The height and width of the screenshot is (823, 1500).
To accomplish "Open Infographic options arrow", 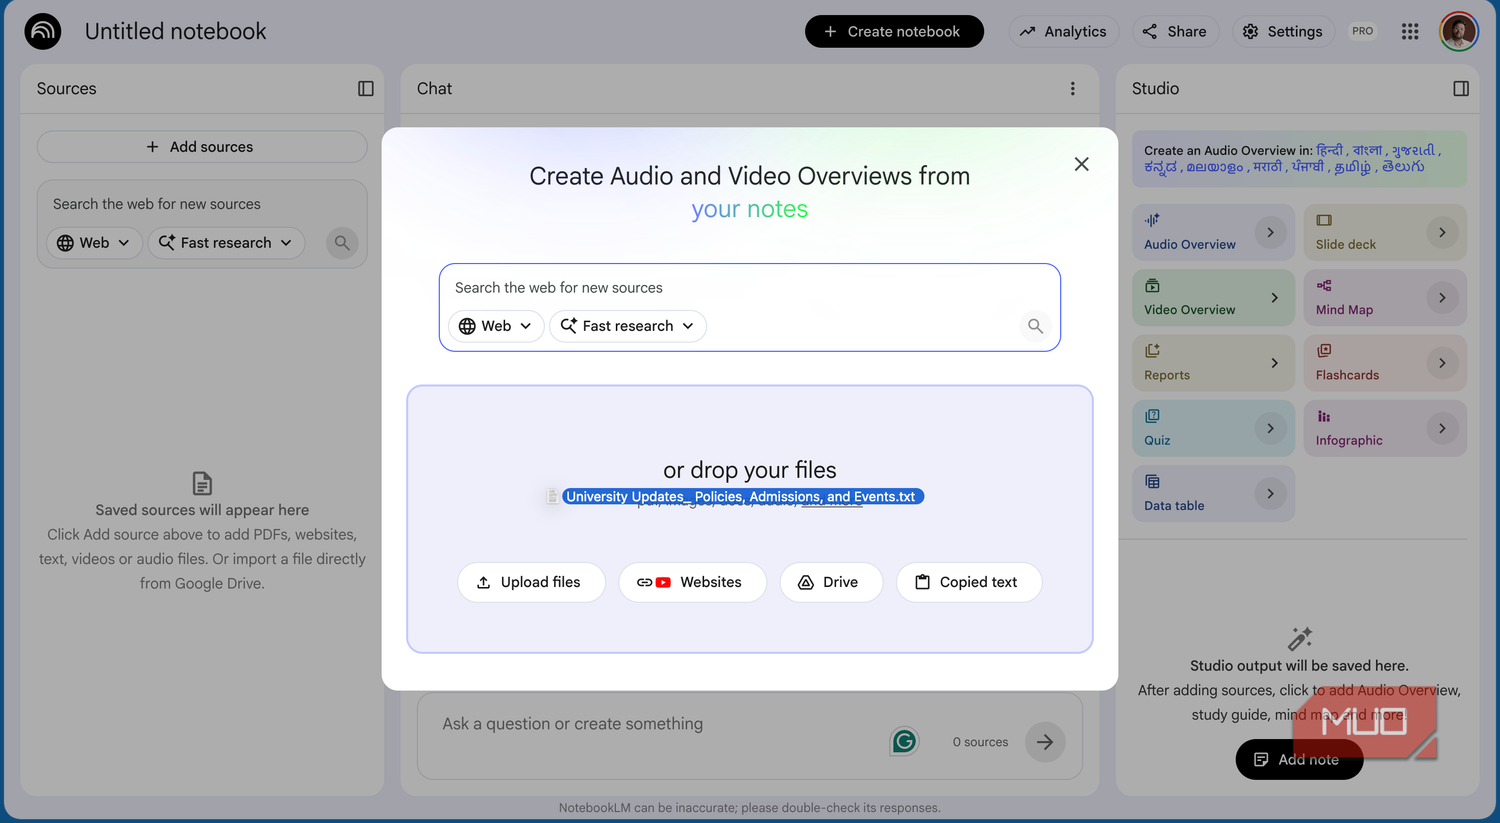I will [1442, 428].
